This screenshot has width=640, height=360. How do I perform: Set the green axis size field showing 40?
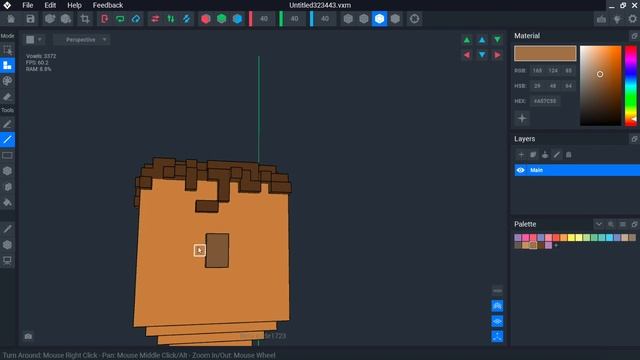294,19
